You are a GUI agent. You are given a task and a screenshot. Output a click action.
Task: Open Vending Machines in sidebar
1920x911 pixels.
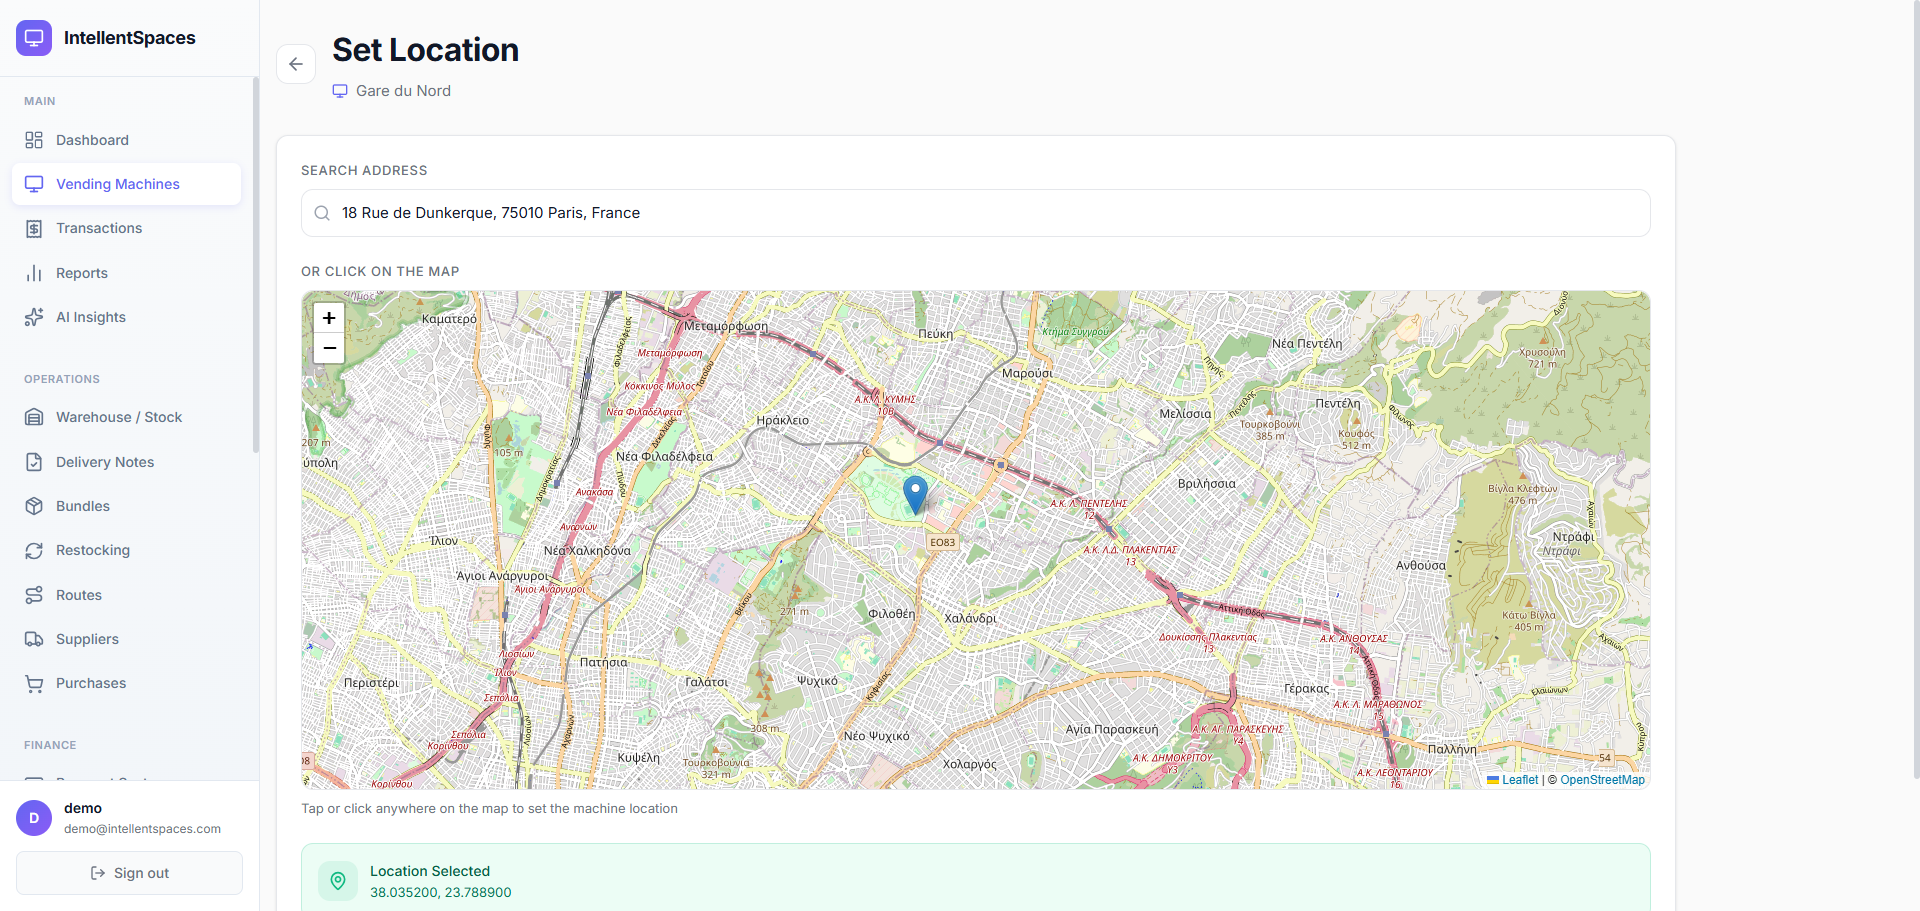(126, 184)
